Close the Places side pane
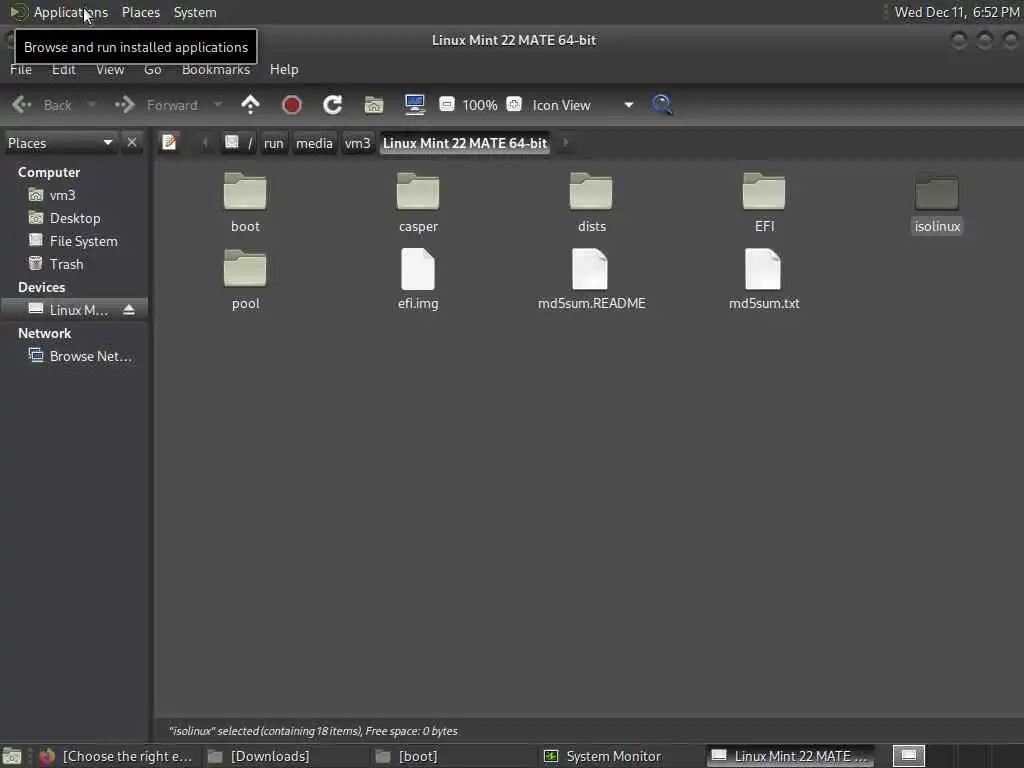 pyautogui.click(x=132, y=142)
